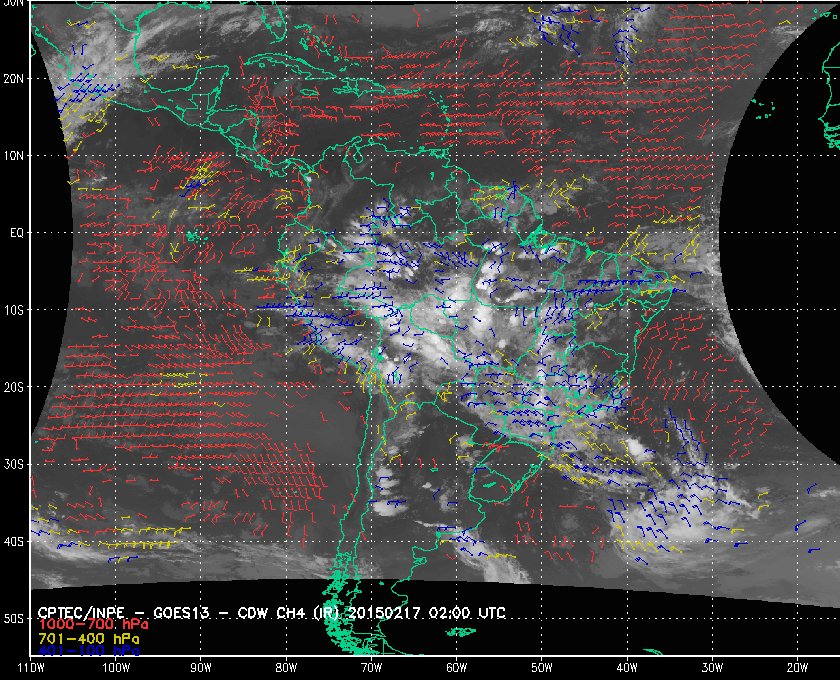The width and height of the screenshot is (840, 680).
Task: Click the 30W longitude label
Action: point(712,668)
